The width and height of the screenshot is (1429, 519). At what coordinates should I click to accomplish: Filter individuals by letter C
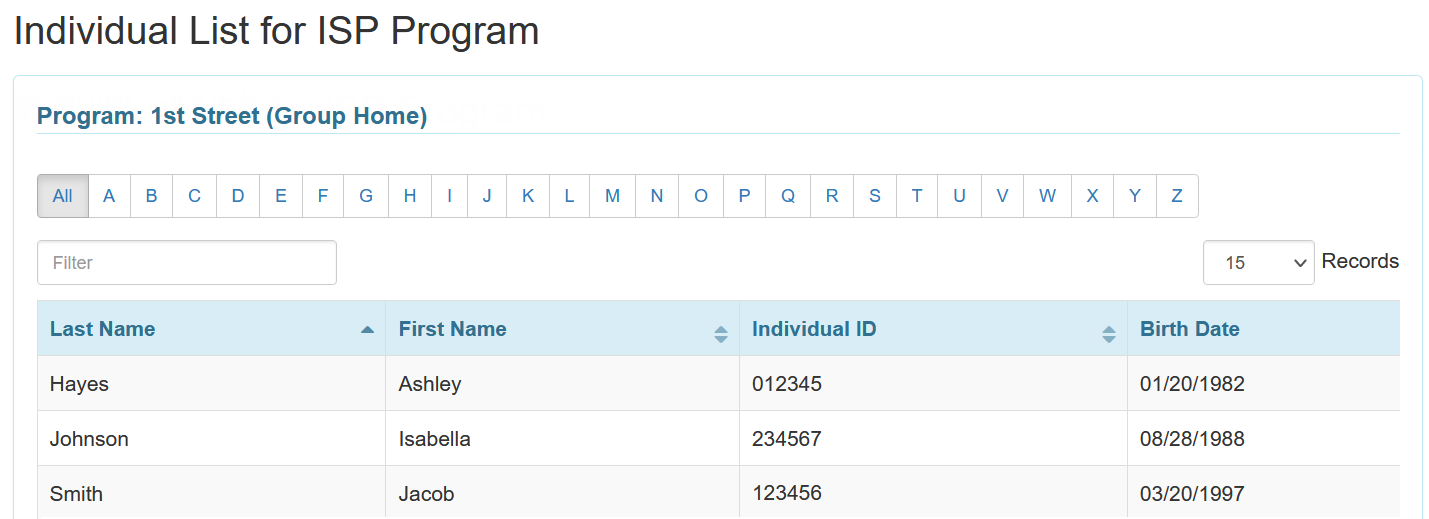point(194,196)
